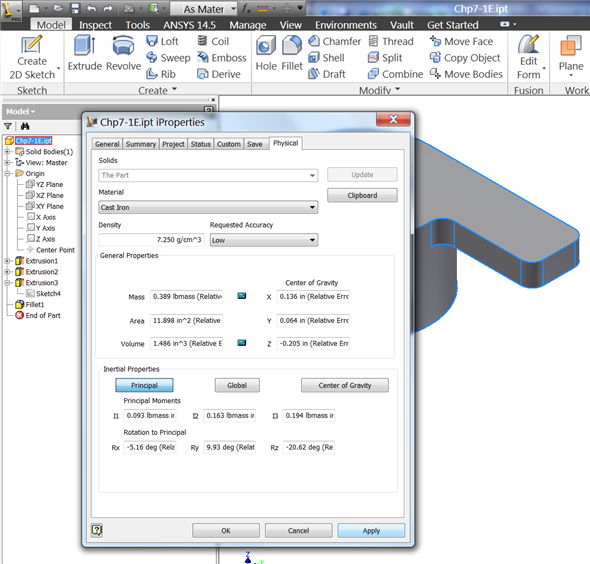Screen dimensions: 590x564
Task: Confirm iProperties with OK
Action: coord(226,531)
